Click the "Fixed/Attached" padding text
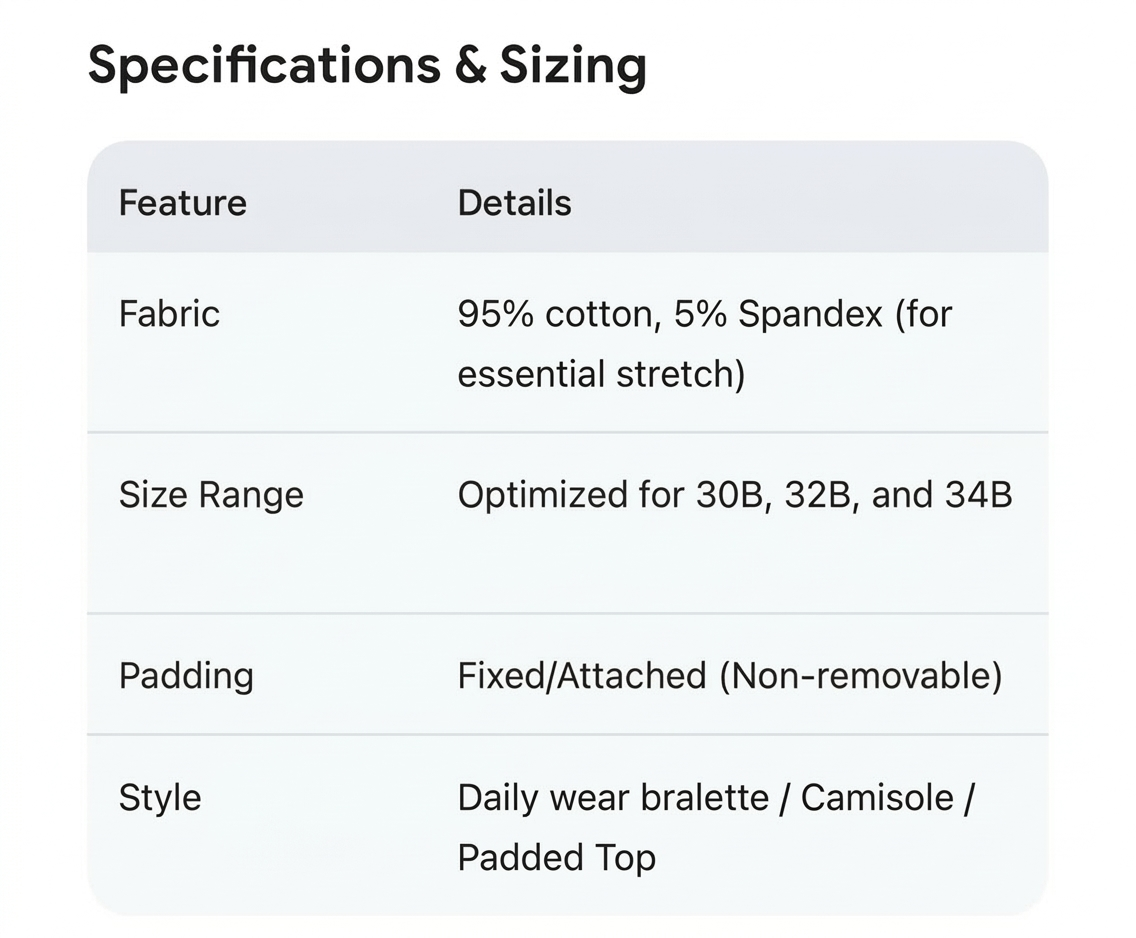Screen dimensions: 1136x938 (x=582, y=676)
